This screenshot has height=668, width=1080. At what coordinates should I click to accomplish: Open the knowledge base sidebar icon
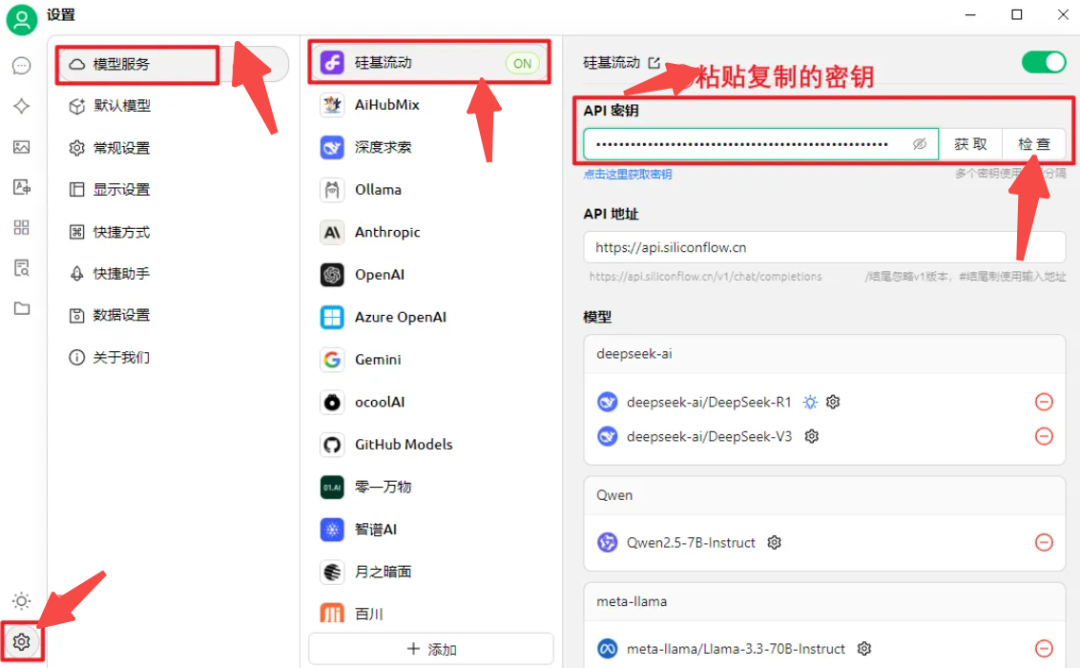(x=21, y=268)
